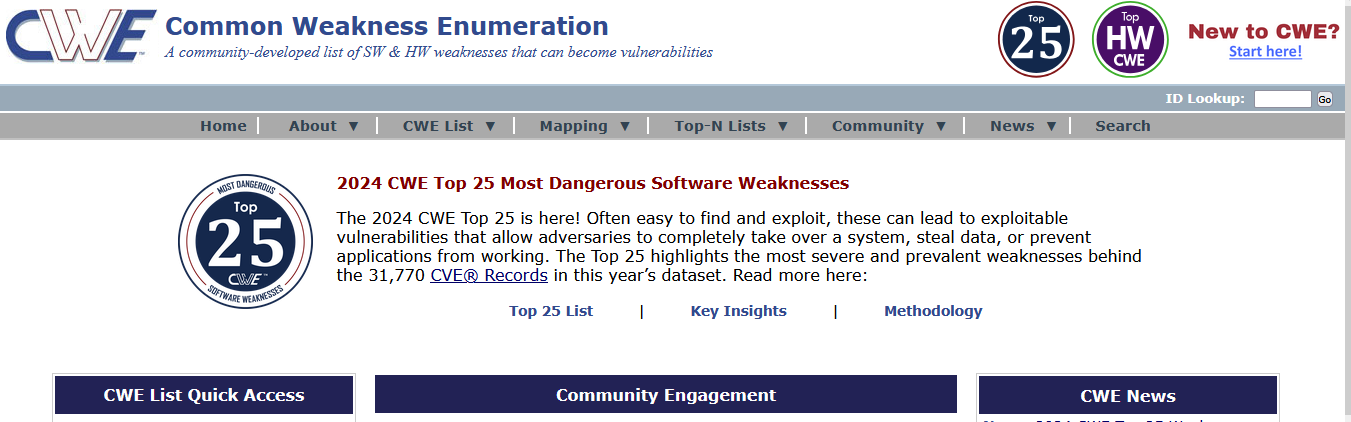Click the Common Weakness Enumeration title
The width and height of the screenshot is (1351, 422).
(x=387, y=26)
